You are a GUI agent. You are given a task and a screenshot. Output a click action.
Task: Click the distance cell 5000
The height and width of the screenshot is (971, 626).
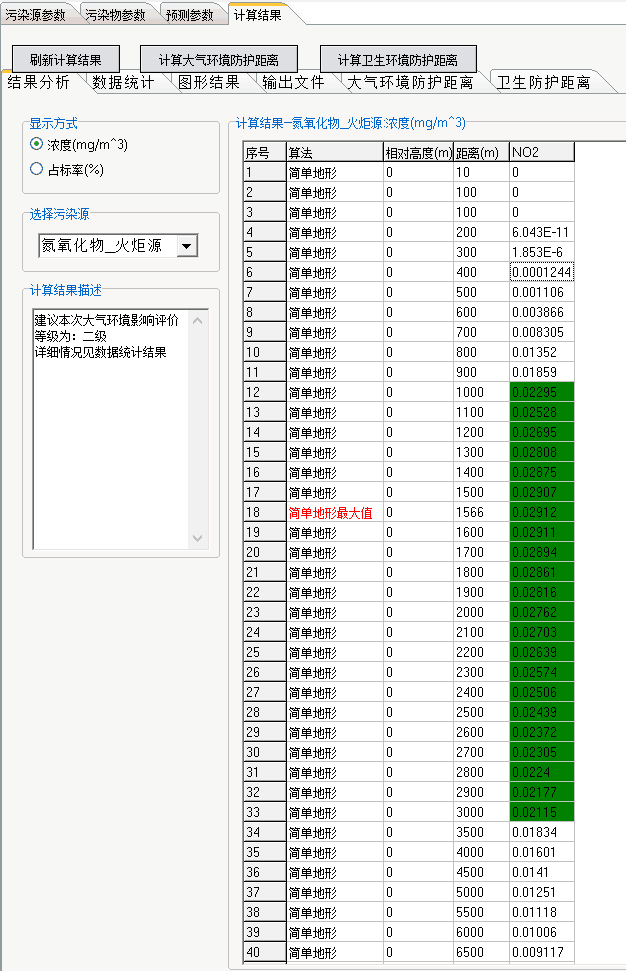[482, 892]
